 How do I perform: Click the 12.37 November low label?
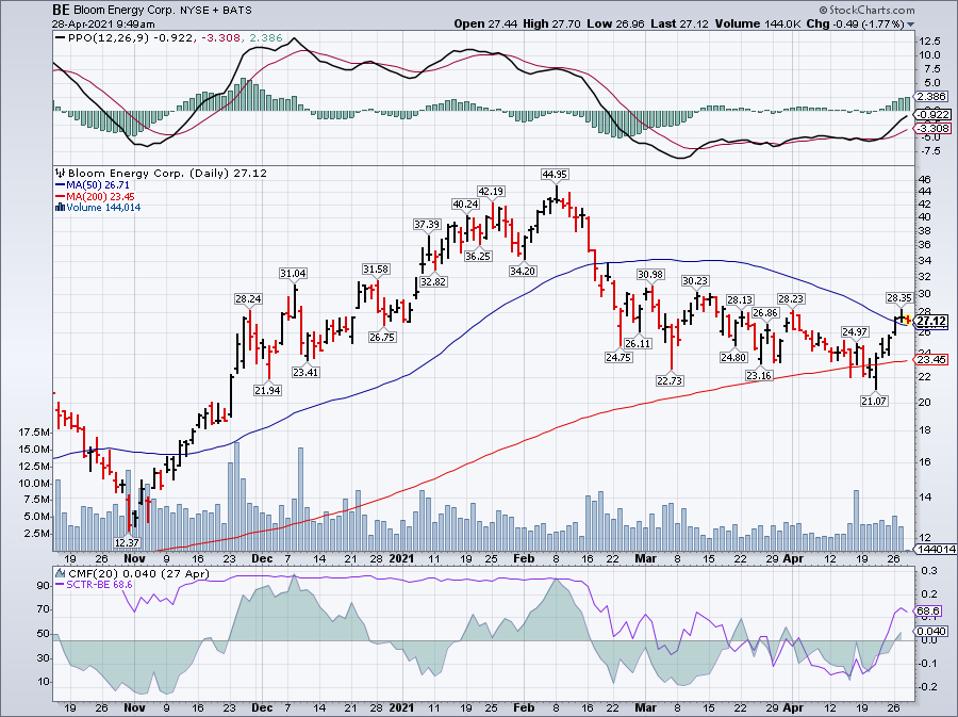click(x=128, y=542)
